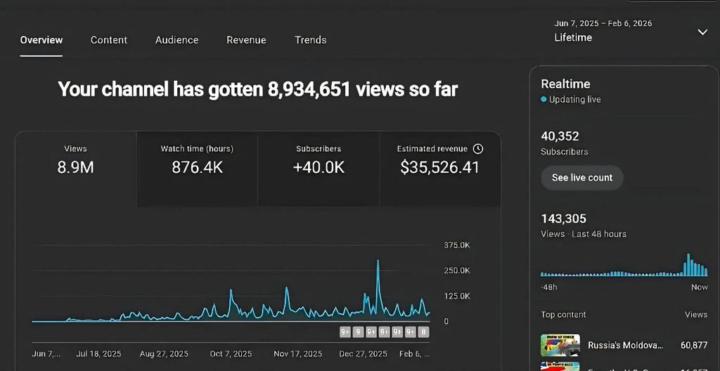The image size is (720, 371).
Task: Open the Overview tab
Action: (41, 40)
